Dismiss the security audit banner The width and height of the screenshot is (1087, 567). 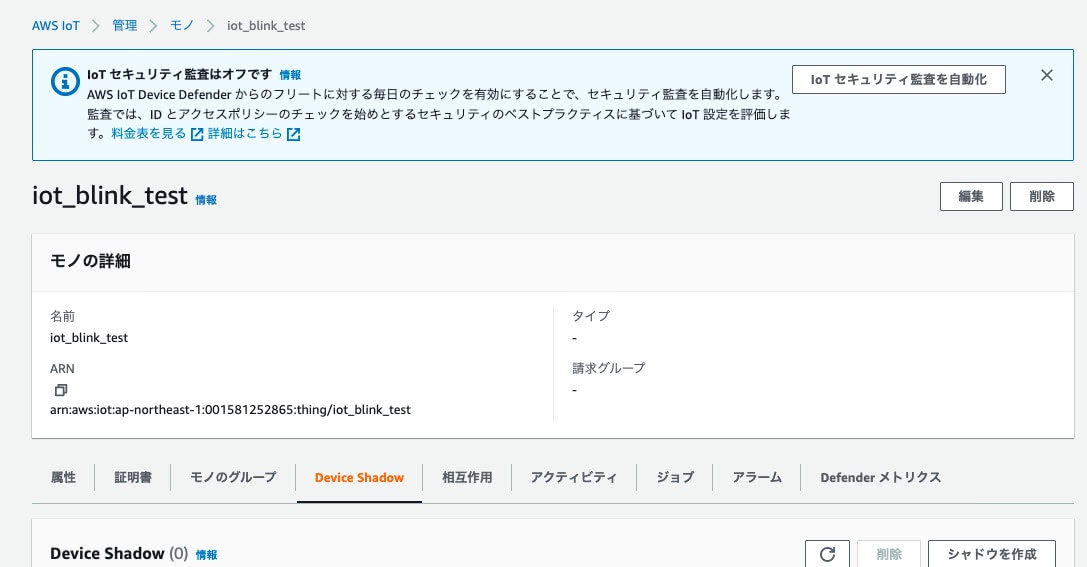coord(1047,75)
